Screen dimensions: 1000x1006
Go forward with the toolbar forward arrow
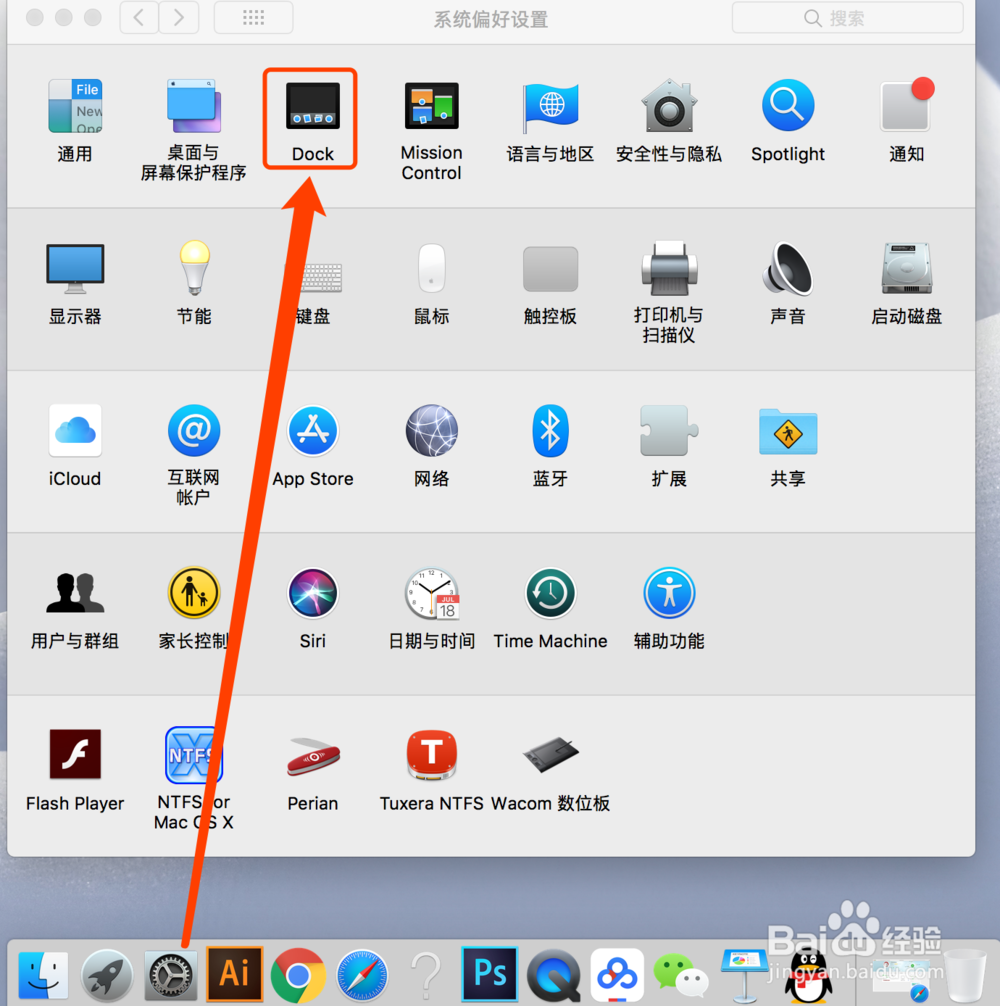point(179,17)
